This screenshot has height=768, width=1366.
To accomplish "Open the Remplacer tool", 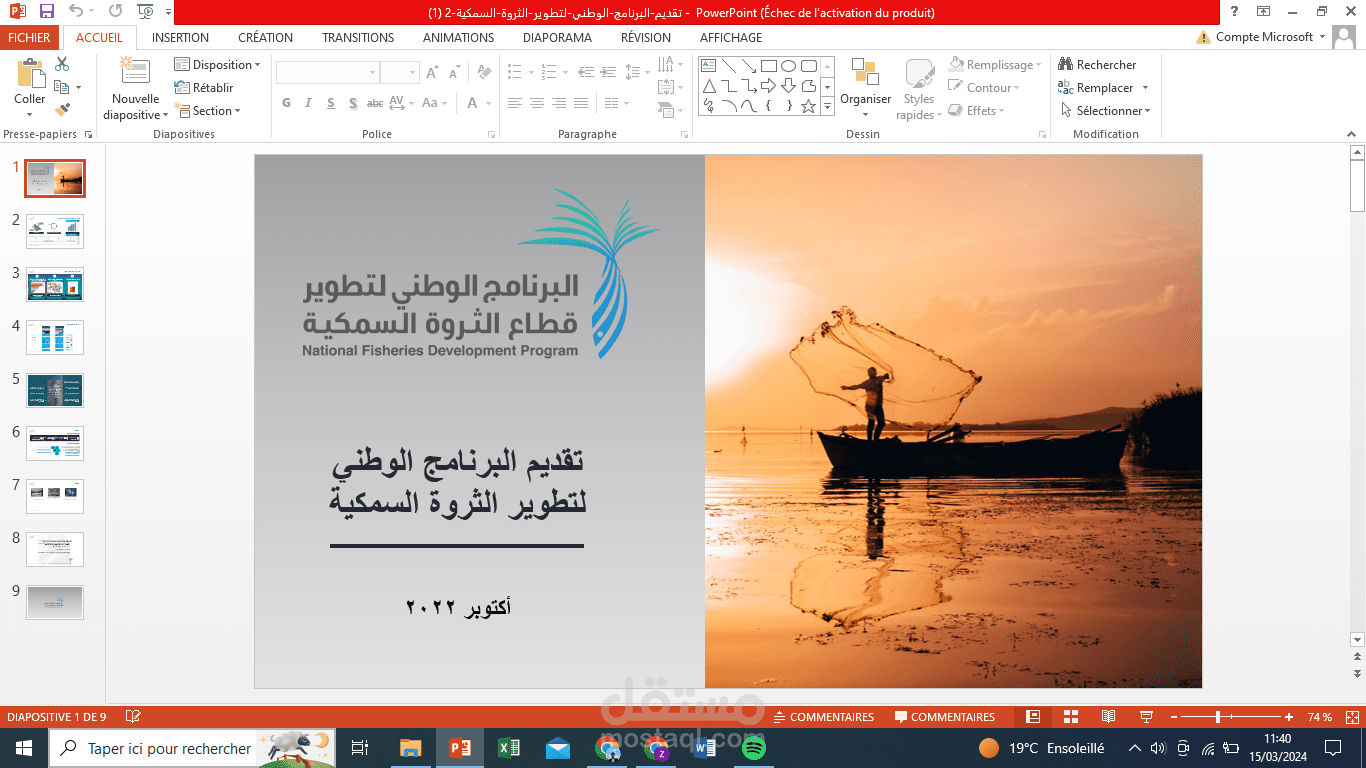I will point(1100,87).
